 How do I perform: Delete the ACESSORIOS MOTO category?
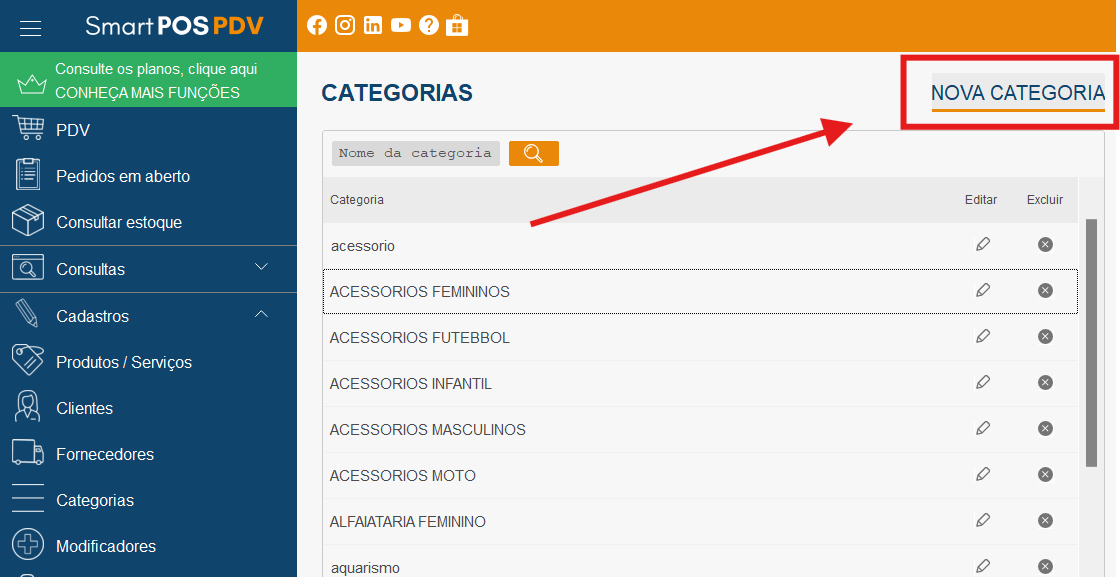tap(1045, 475)
